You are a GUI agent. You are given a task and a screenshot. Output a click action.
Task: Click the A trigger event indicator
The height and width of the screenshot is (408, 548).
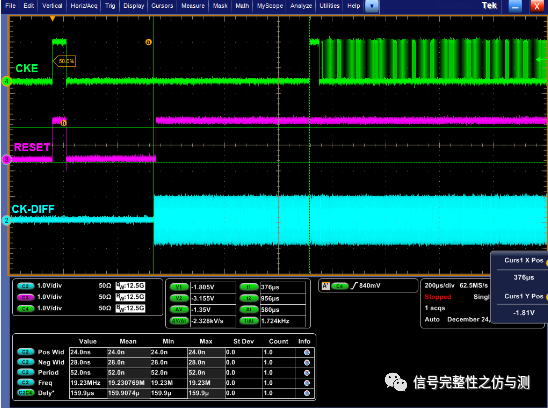coord(326,286)
